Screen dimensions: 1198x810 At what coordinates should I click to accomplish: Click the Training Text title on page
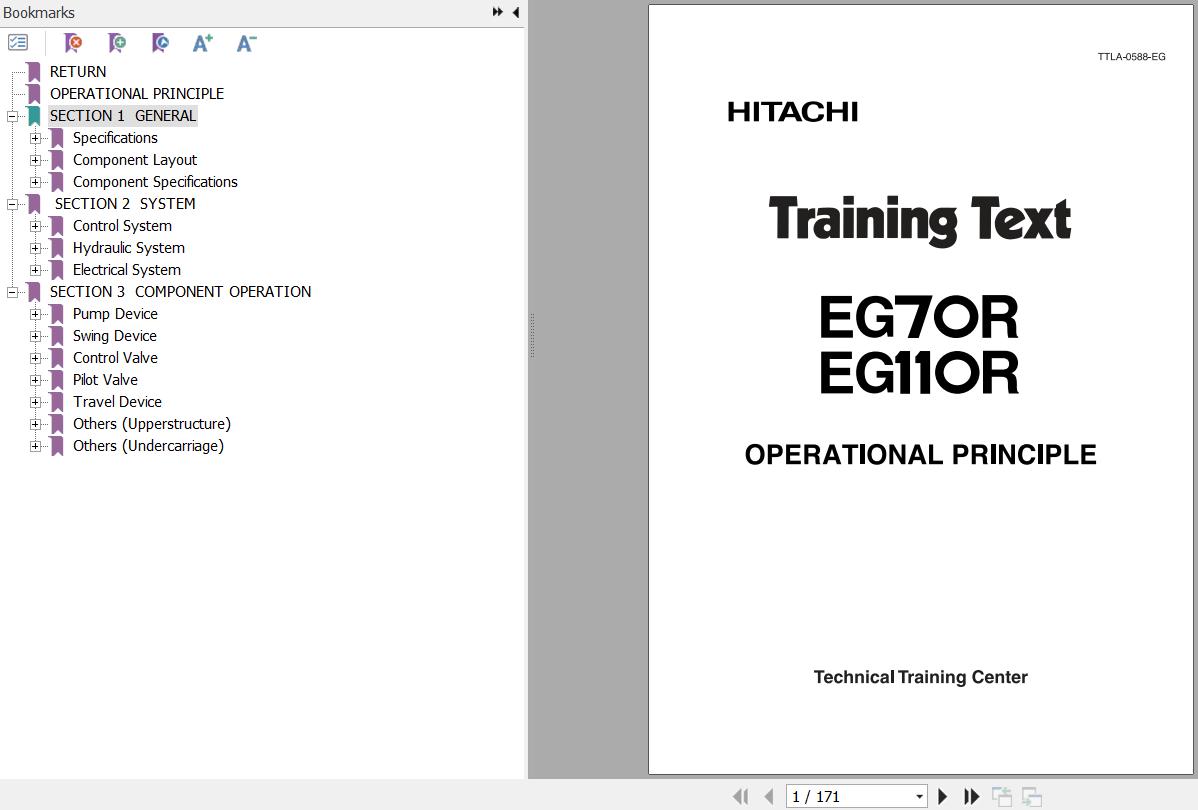coord(920,220)
